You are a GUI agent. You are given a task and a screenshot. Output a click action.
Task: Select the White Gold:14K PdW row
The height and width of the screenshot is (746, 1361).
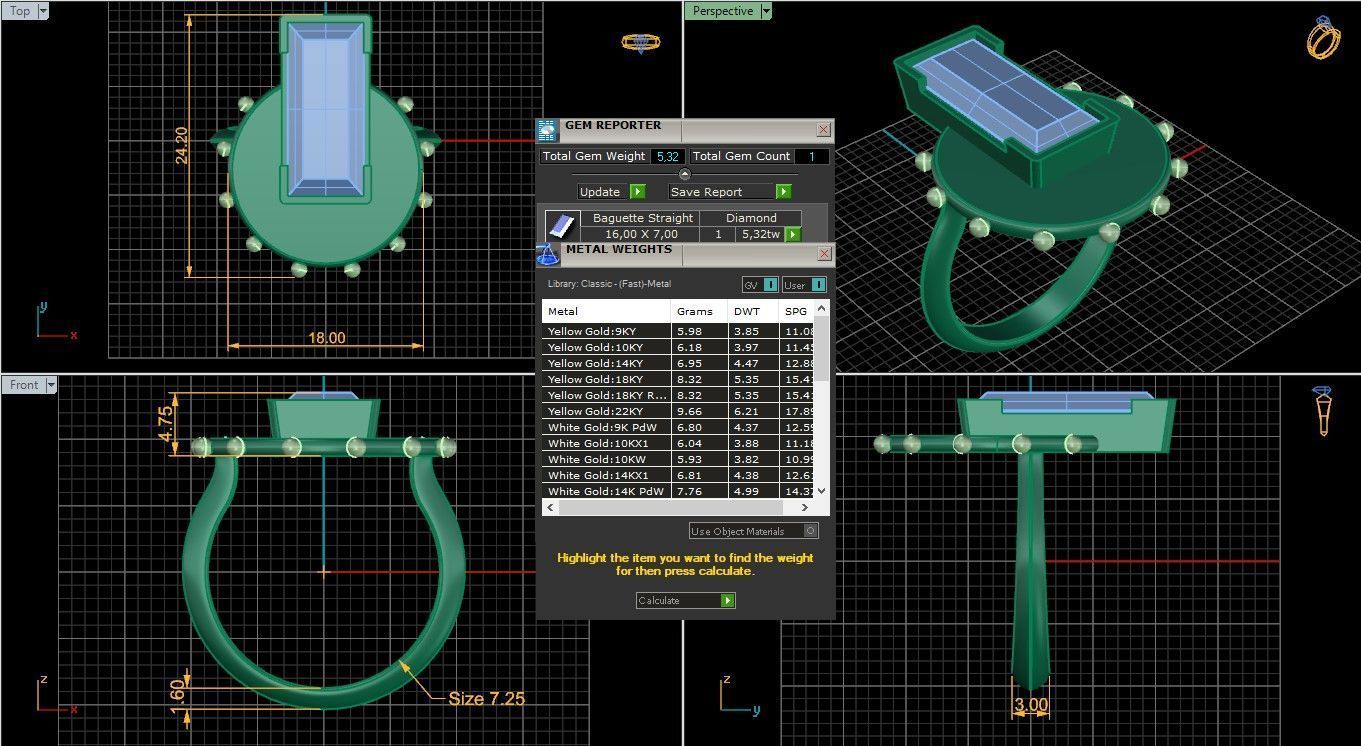point(679,491)
